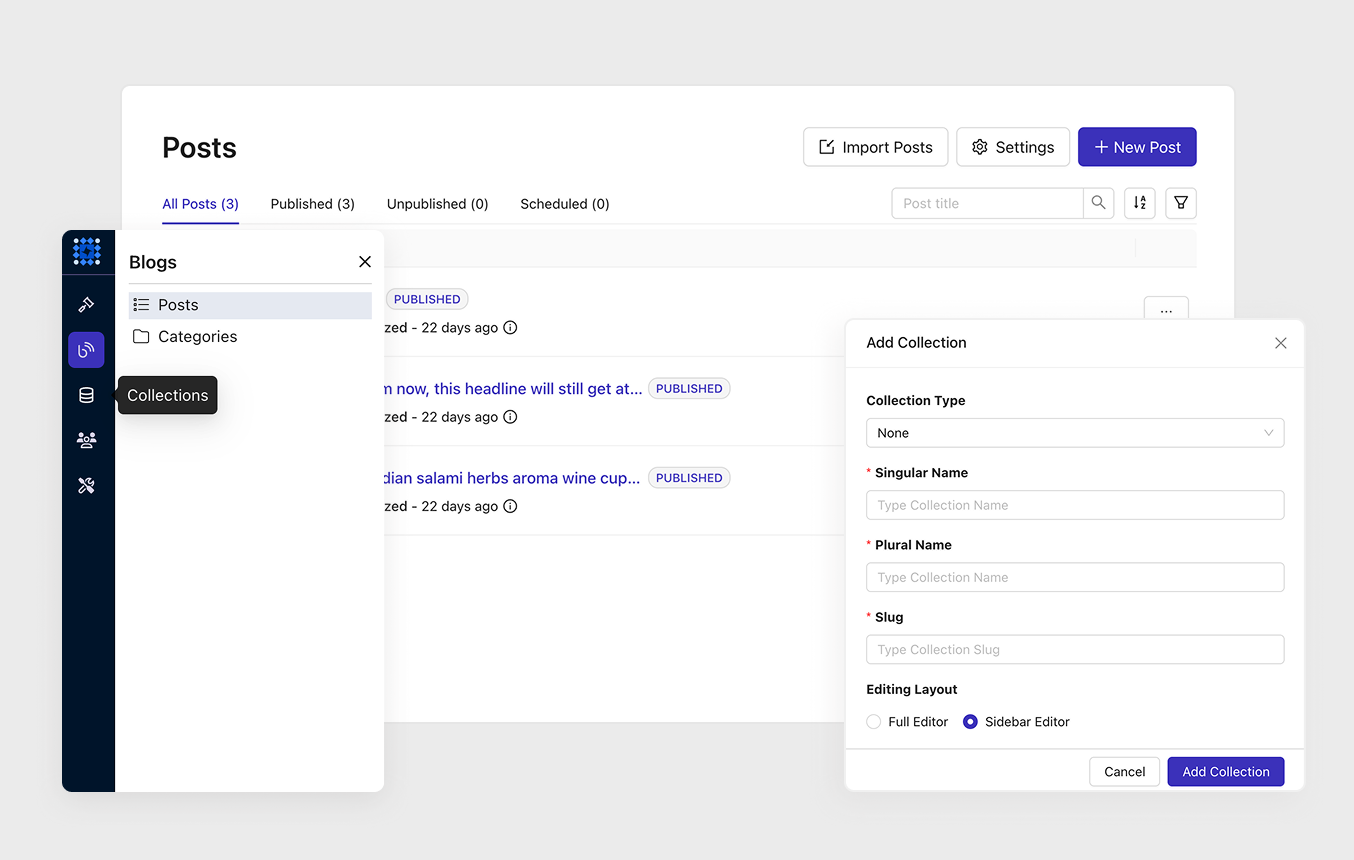The image size is (1354, 860).
Task: Click the Add Collection button
Action: (1225, 772)
